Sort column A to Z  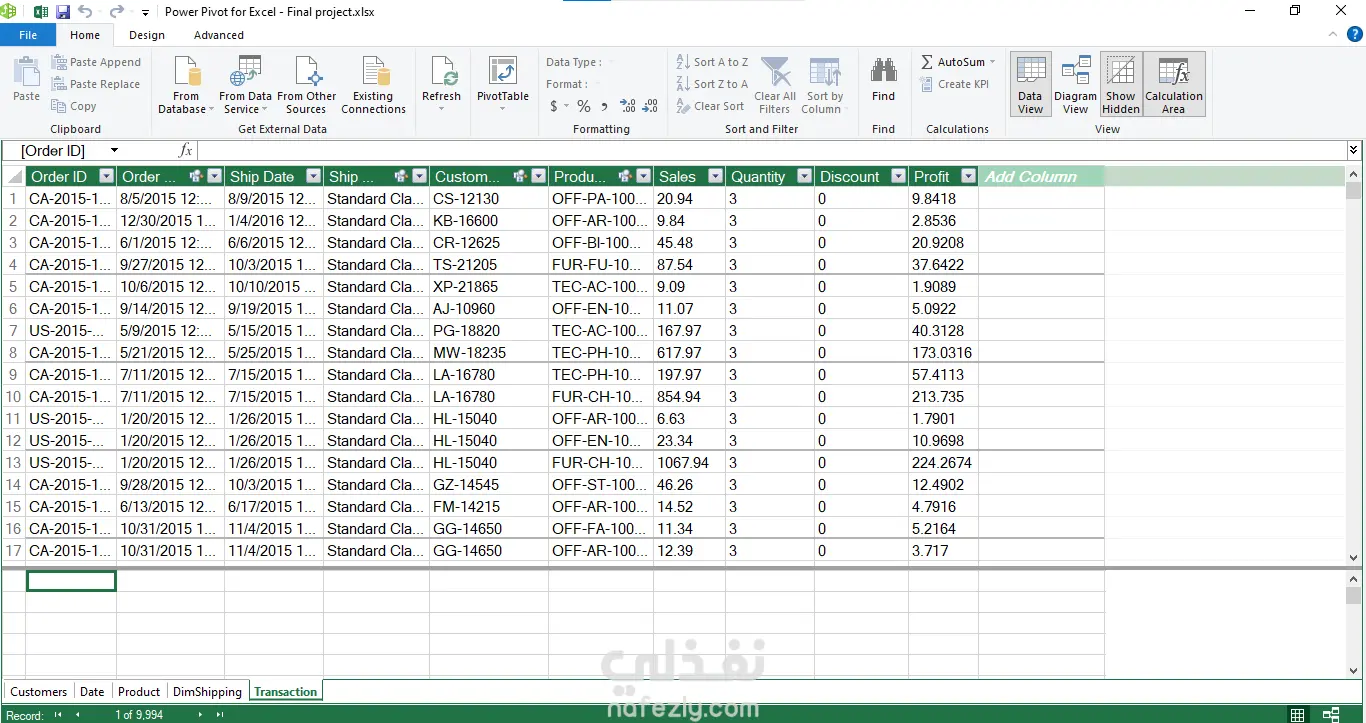click(712, 62)
